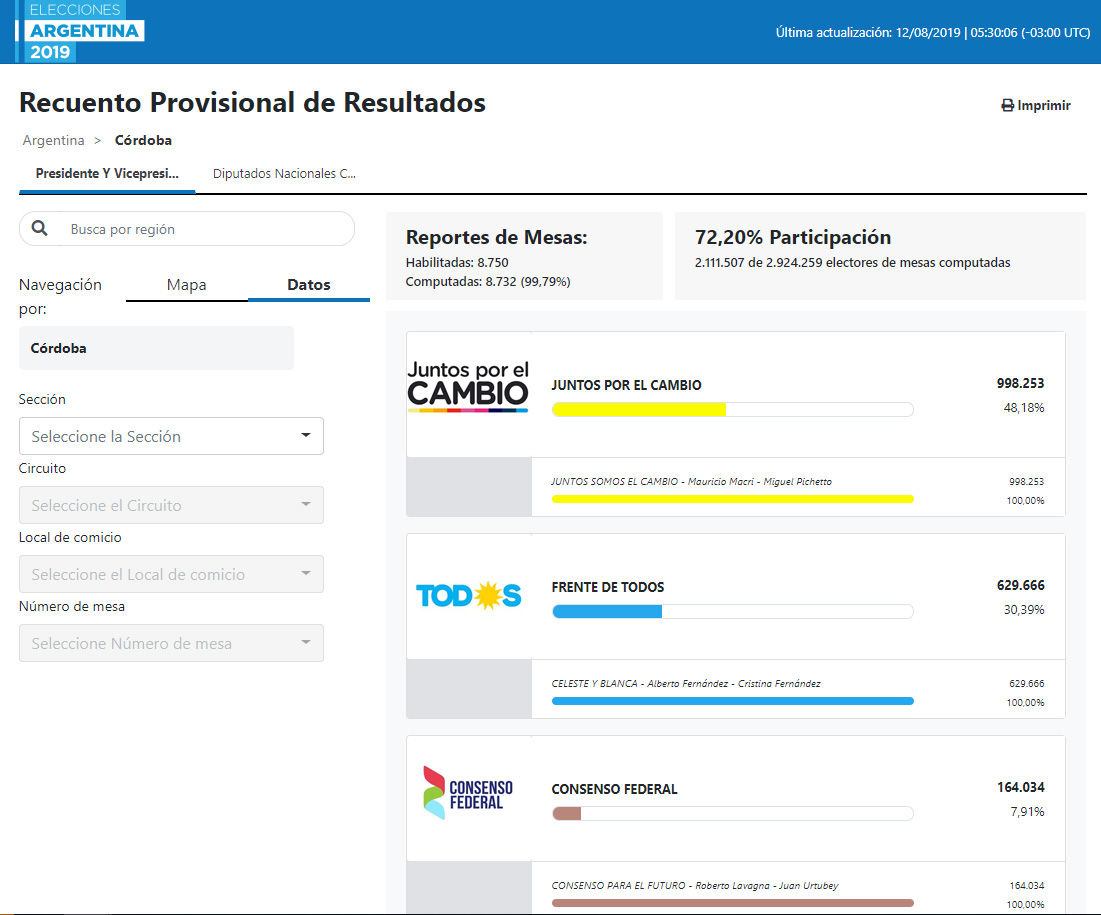This screenshot has height=915, width=1101.
Task: Click the Busca por región search field
Action: pos(187,229)
